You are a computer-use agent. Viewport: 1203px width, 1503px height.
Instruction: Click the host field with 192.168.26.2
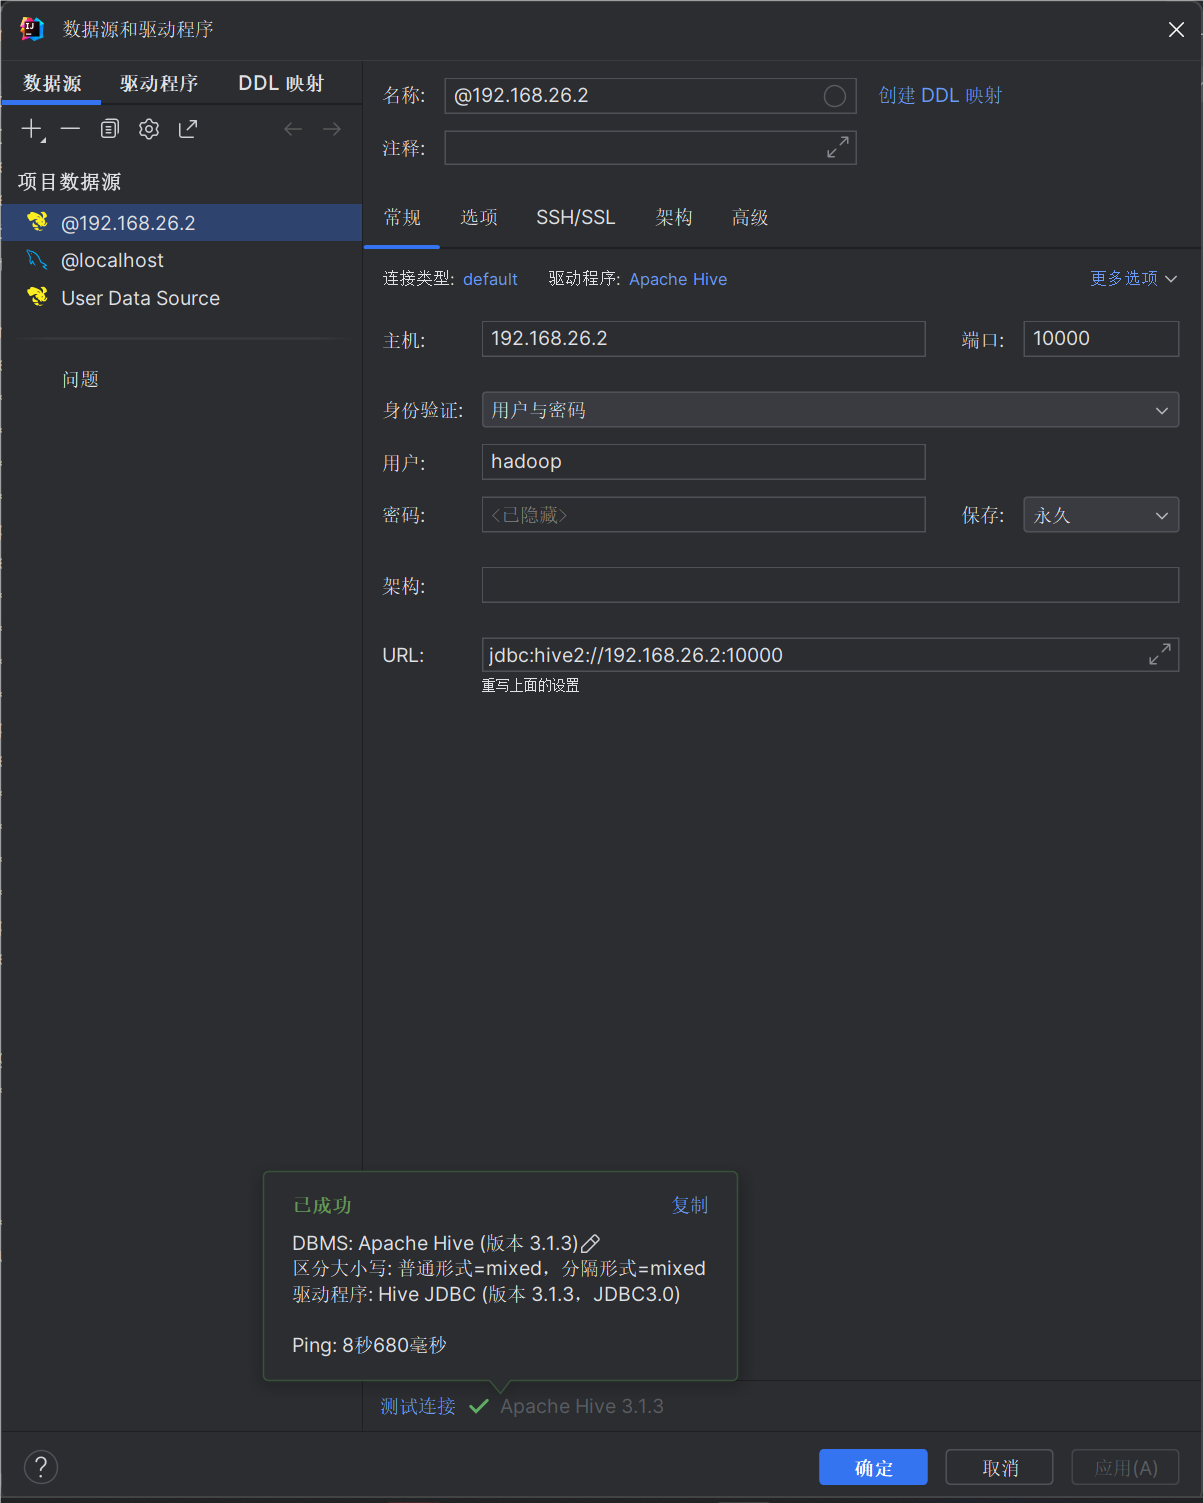click(x=703, y=338)
